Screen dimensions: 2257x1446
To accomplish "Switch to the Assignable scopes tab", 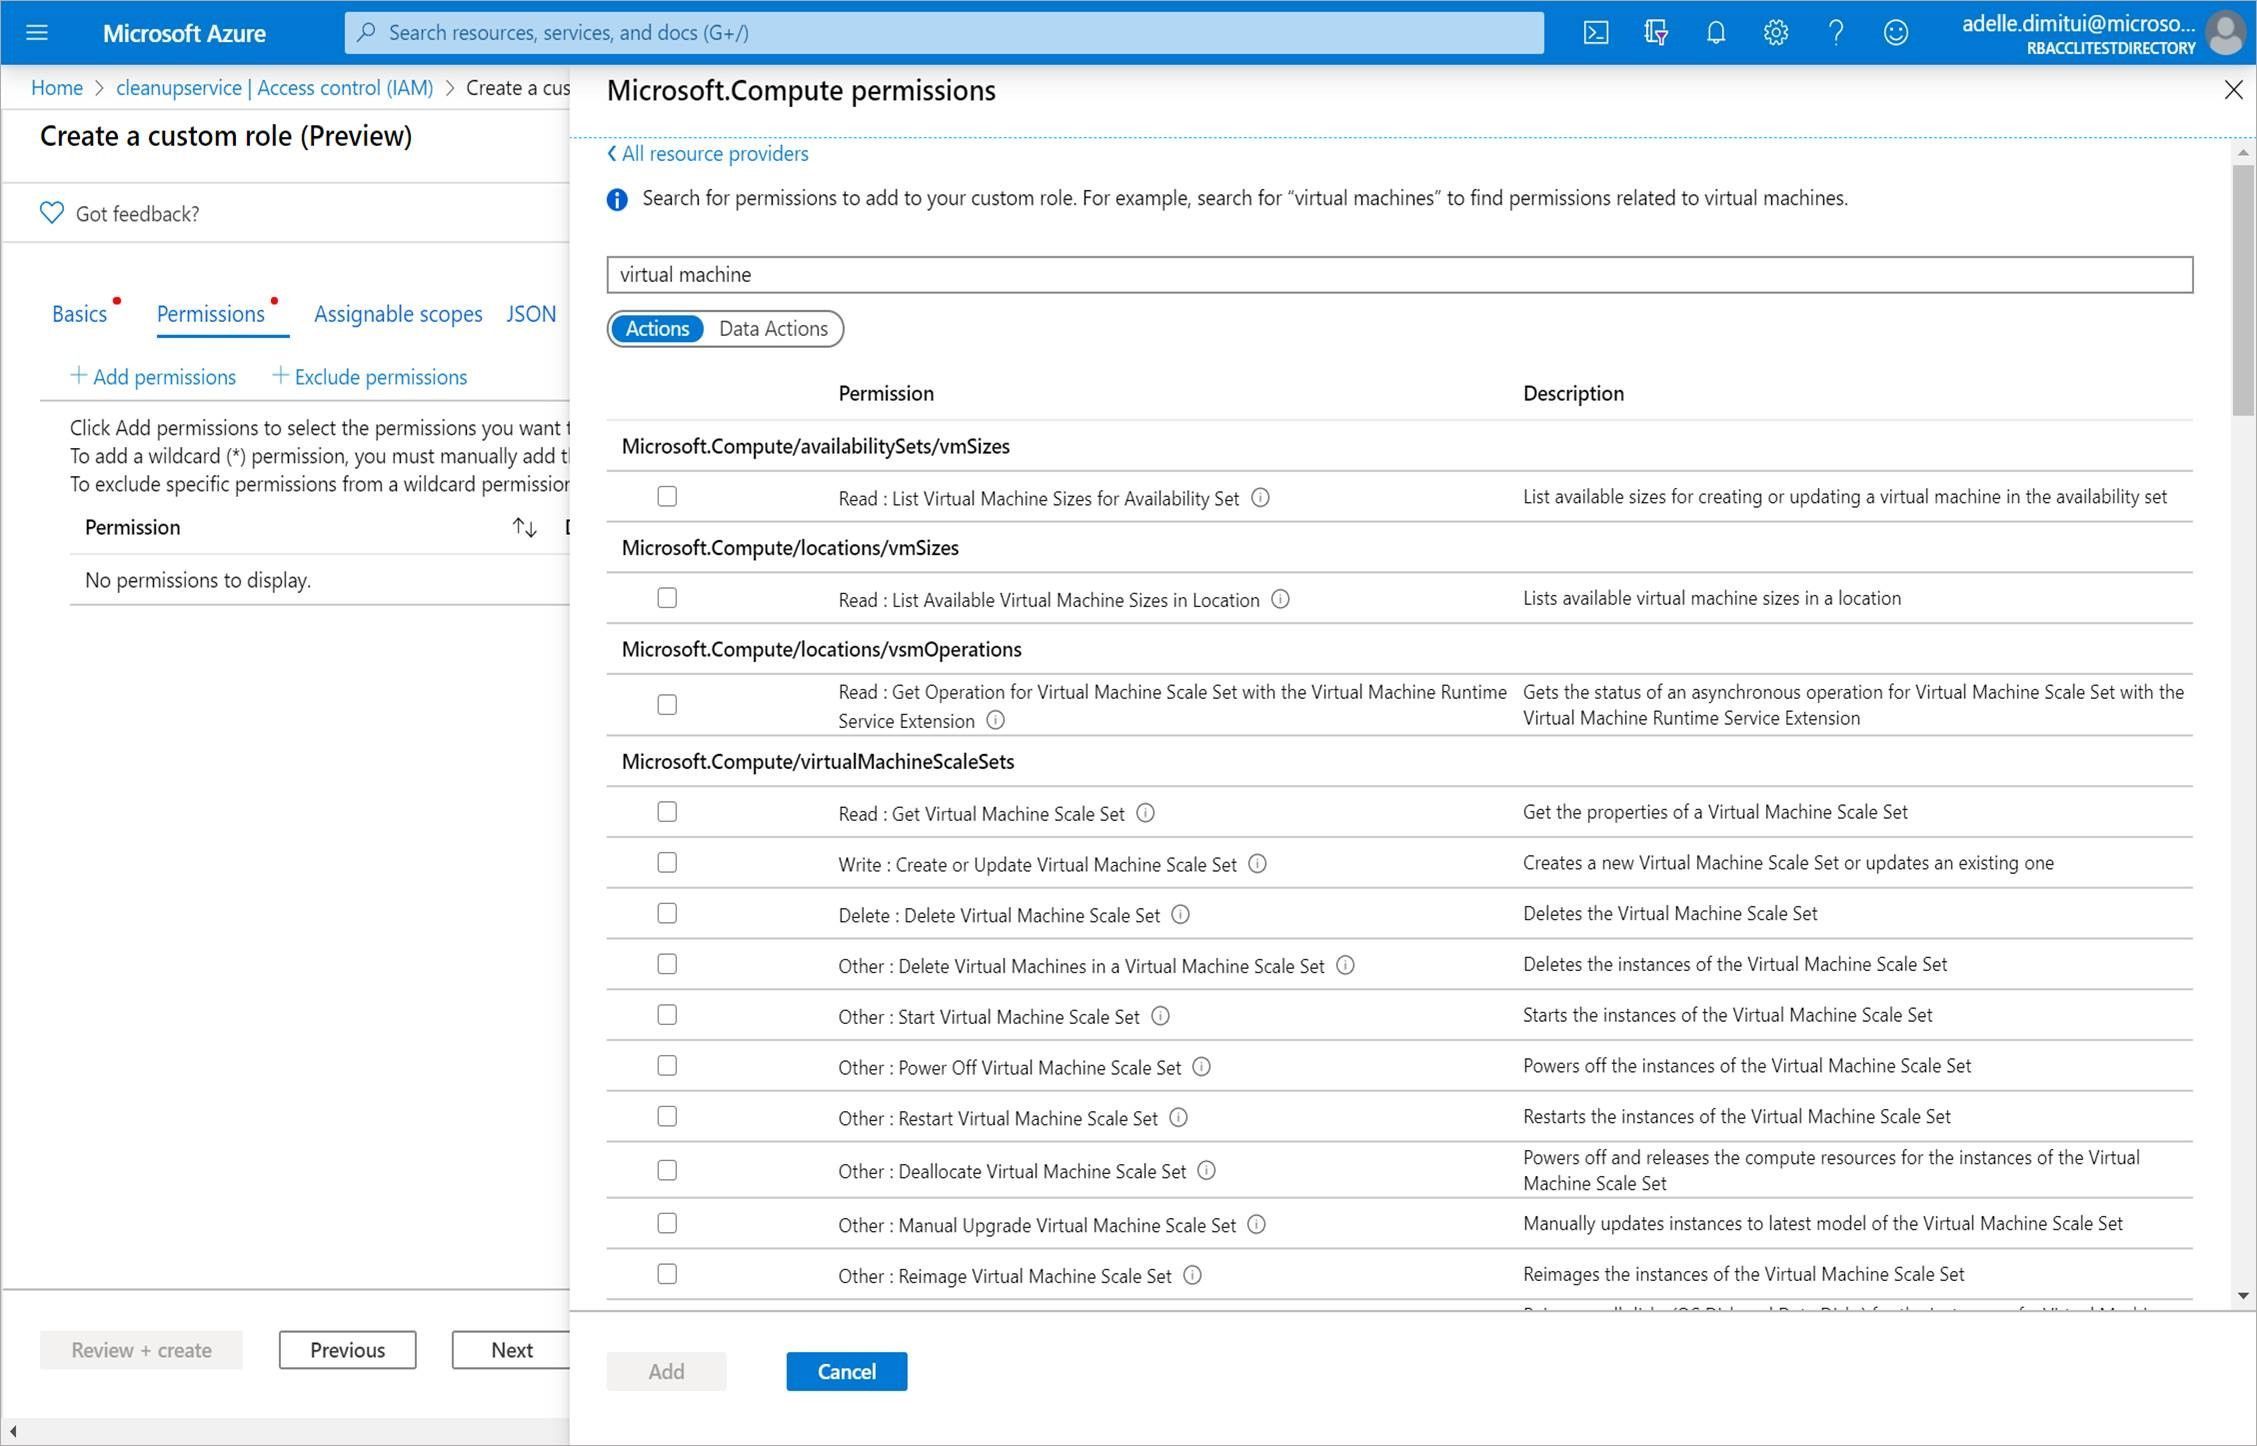I will point(397,313).
